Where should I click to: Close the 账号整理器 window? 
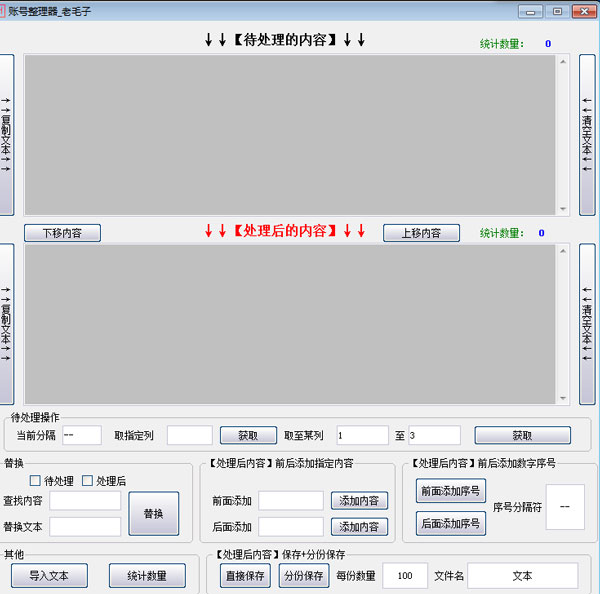(x=584, y=11)
